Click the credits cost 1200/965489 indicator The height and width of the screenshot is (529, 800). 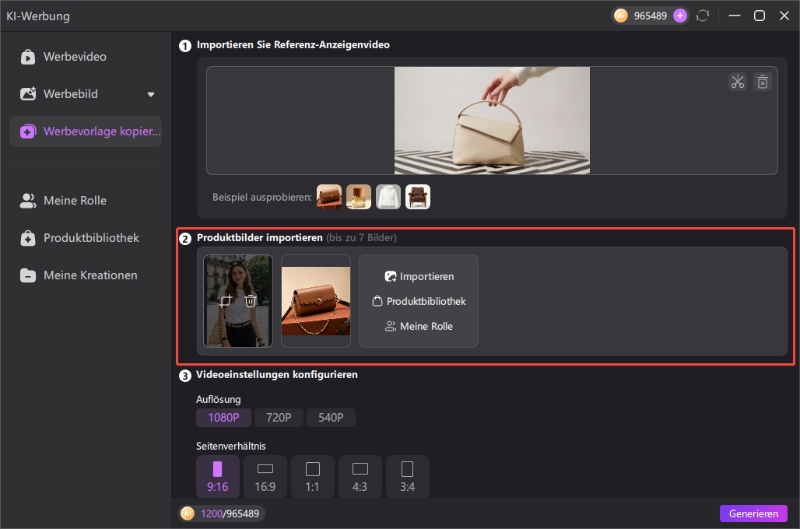[x=220, y=514]
